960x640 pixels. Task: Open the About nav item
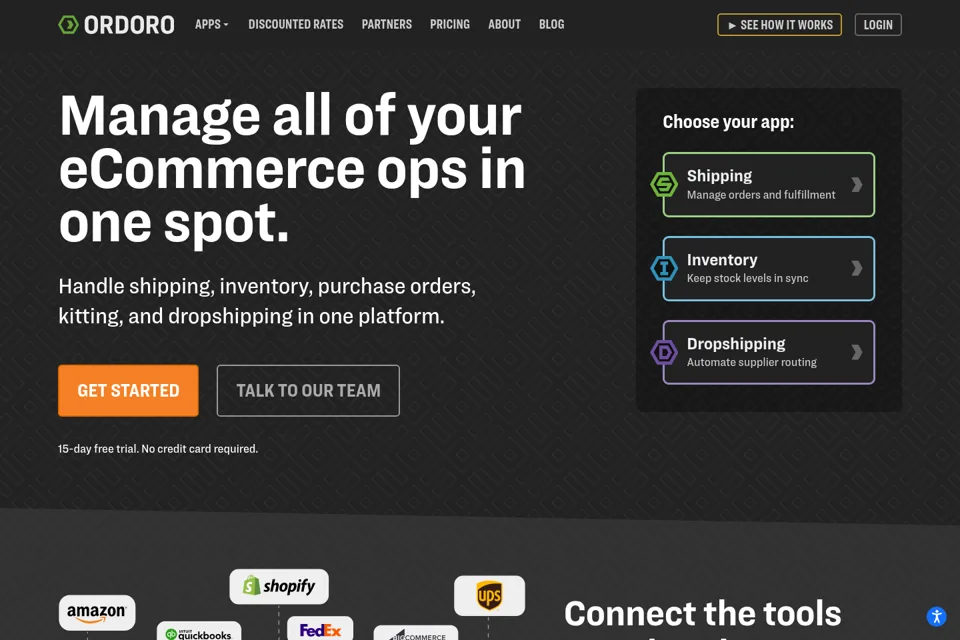coord(504,24)
